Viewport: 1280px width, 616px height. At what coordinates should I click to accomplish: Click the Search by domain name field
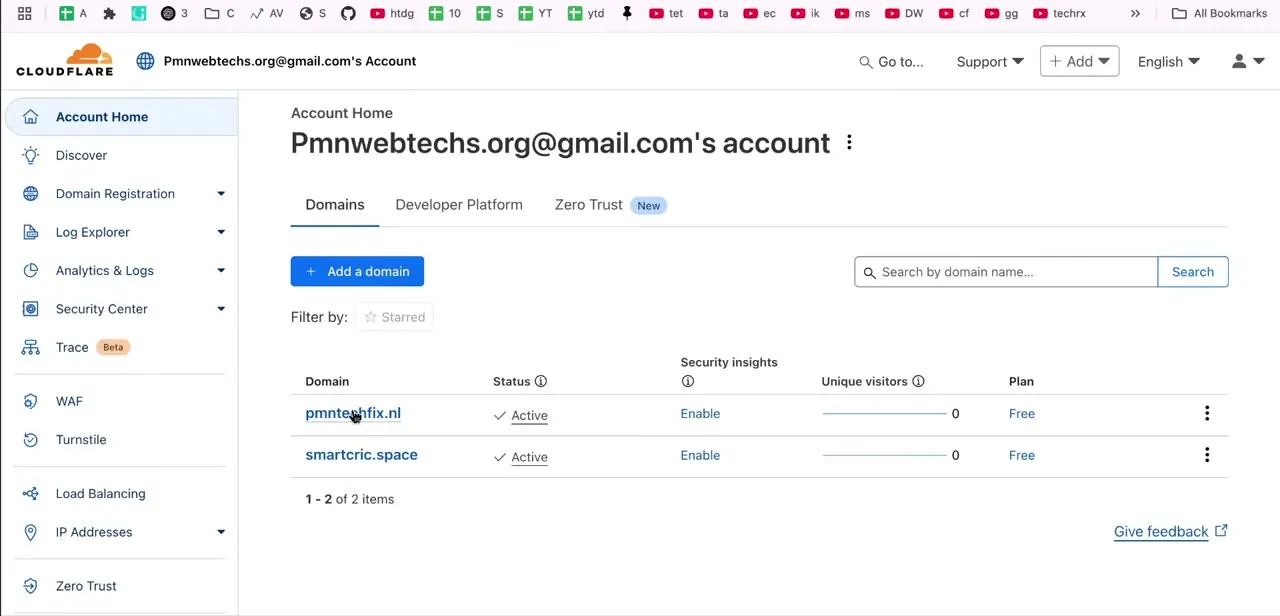(1006, 272)
